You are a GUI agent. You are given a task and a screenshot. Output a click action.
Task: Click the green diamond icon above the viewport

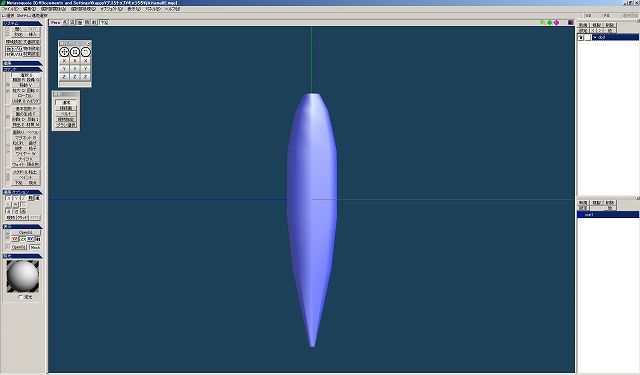(x=549, y=22)
